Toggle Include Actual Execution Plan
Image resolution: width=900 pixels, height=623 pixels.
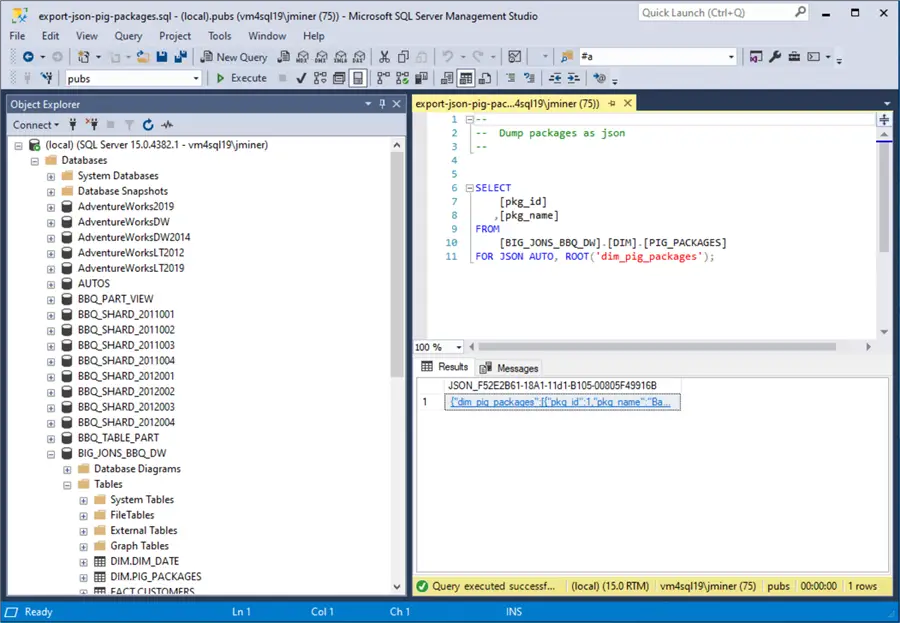point(383,78)
